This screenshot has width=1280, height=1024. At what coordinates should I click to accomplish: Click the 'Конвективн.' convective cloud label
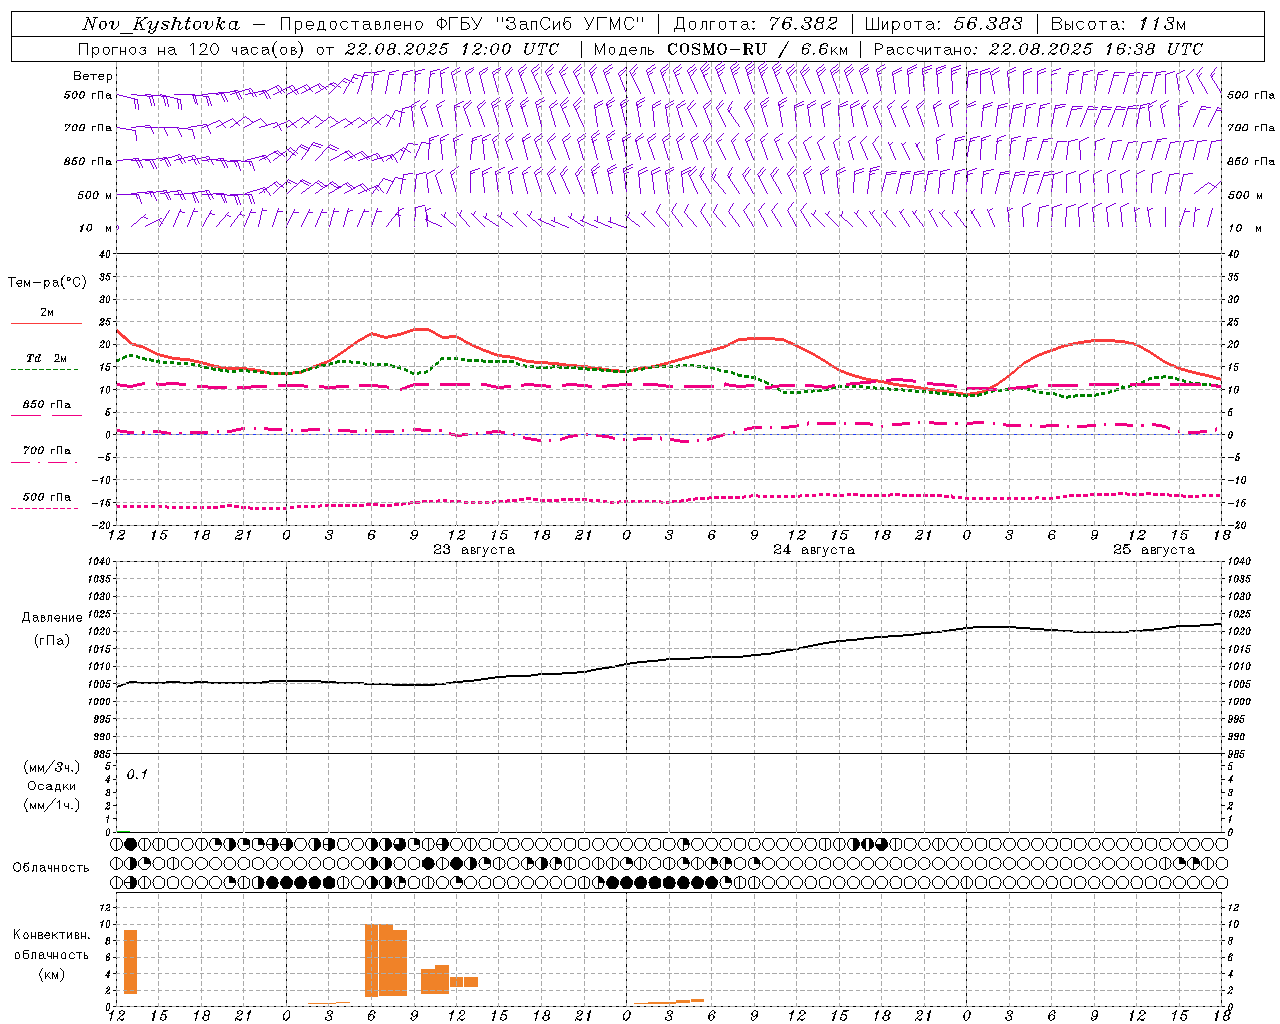(x=52, y=935)
